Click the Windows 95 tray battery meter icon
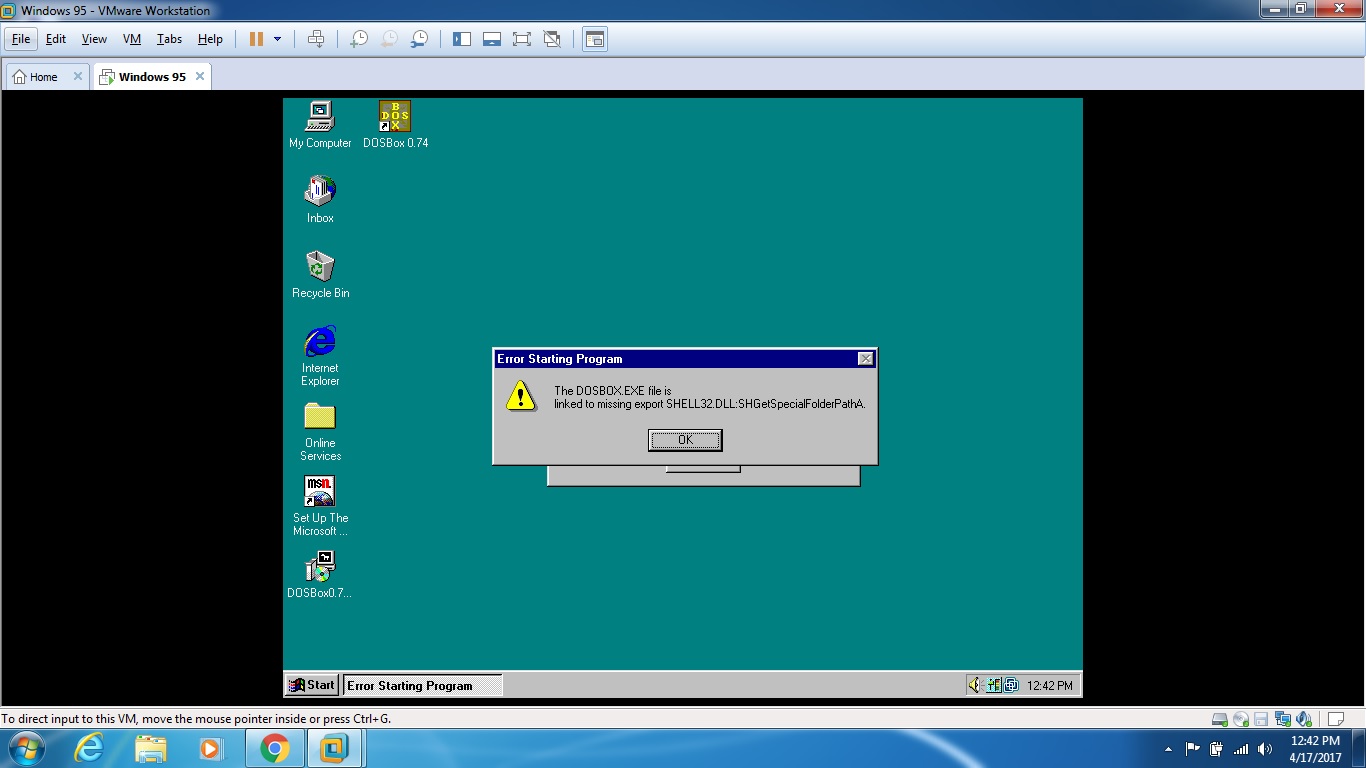This screenshot has width=1366, height=768. (993, 685)
